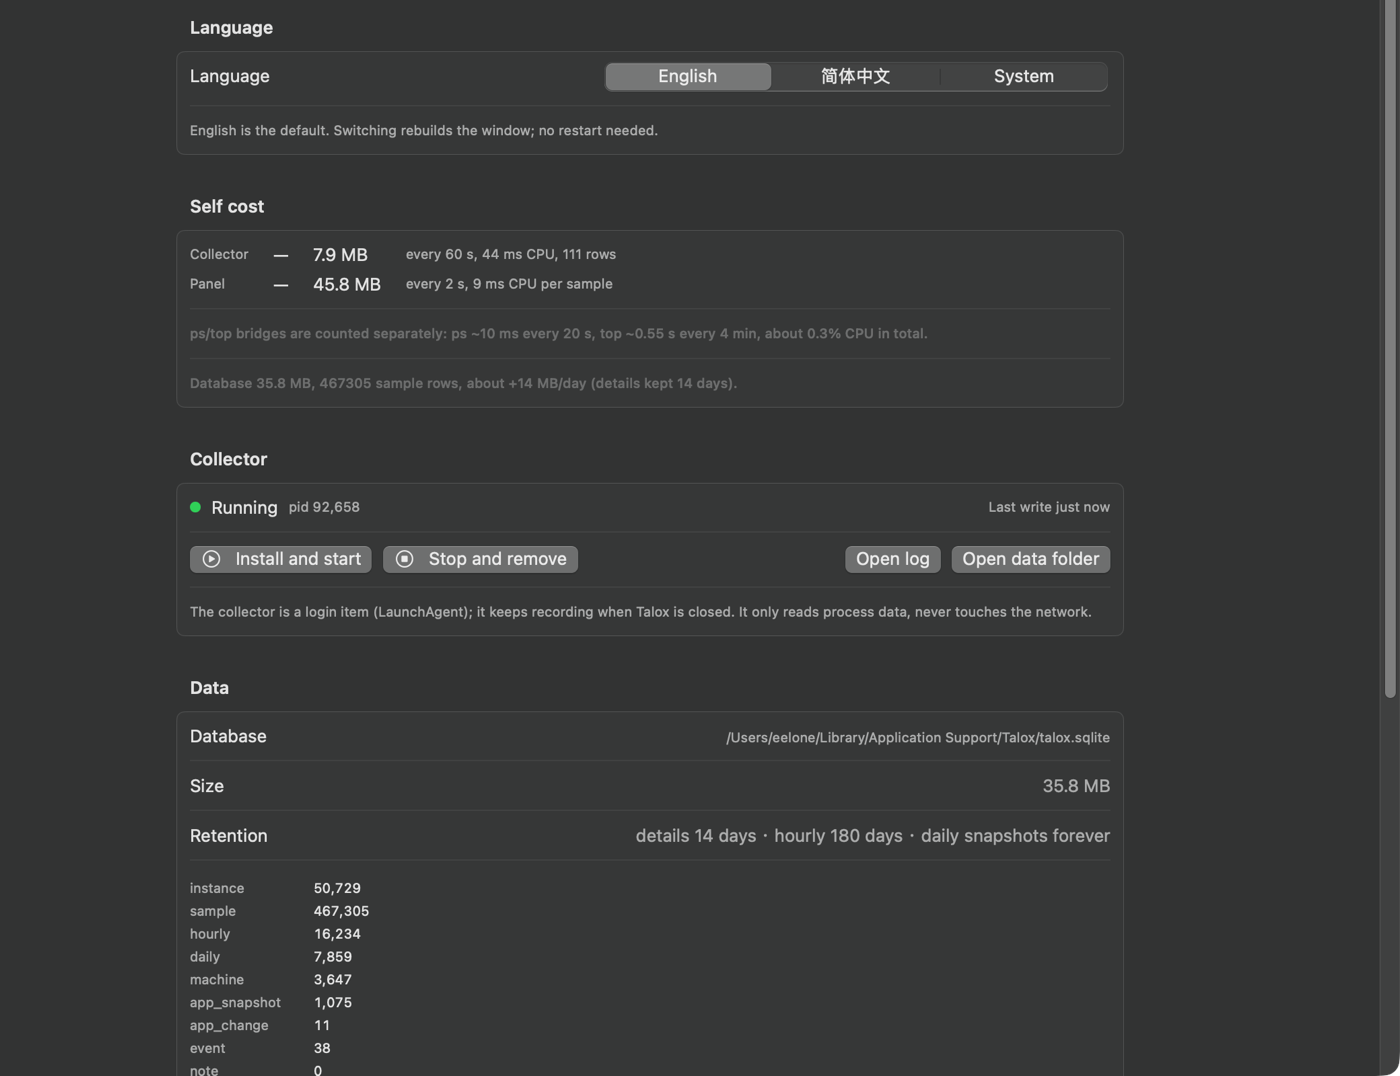
Task: Choose the System language option
Action: tap(1024, 76)
